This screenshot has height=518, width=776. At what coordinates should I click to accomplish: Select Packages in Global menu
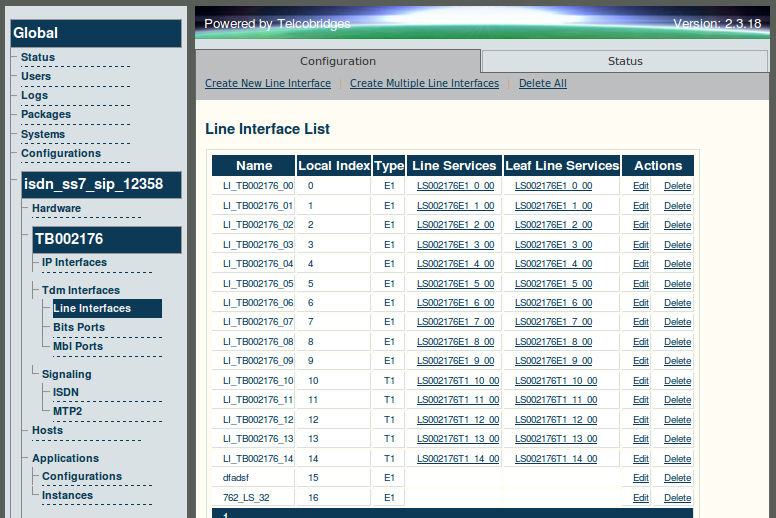pyautogui.click(x=46, y=114)
